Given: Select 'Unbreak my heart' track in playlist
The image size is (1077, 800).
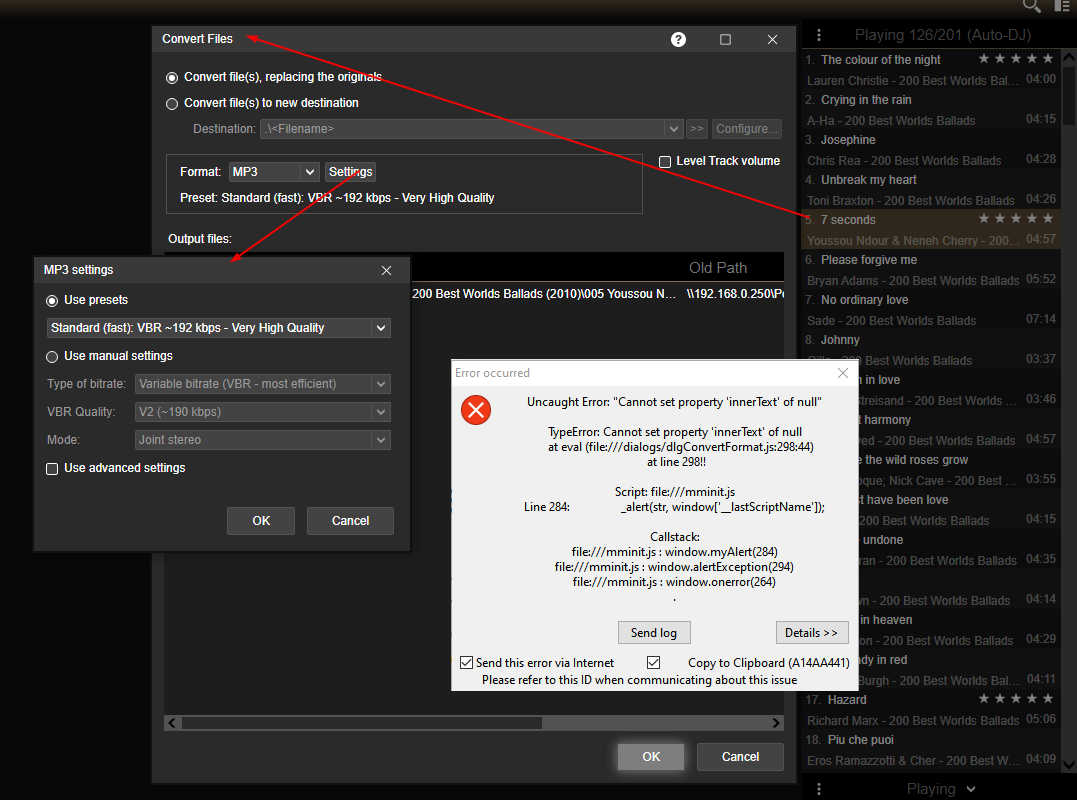Looking at the screenshot, I should click(x=868, y=180).
